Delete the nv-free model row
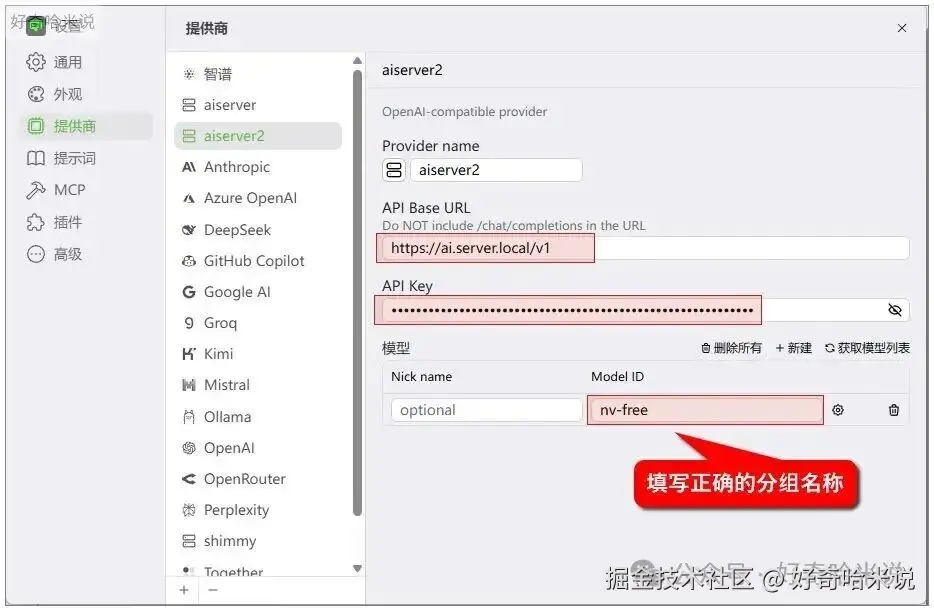Screen dimensions: 934x611 (893, 410)
